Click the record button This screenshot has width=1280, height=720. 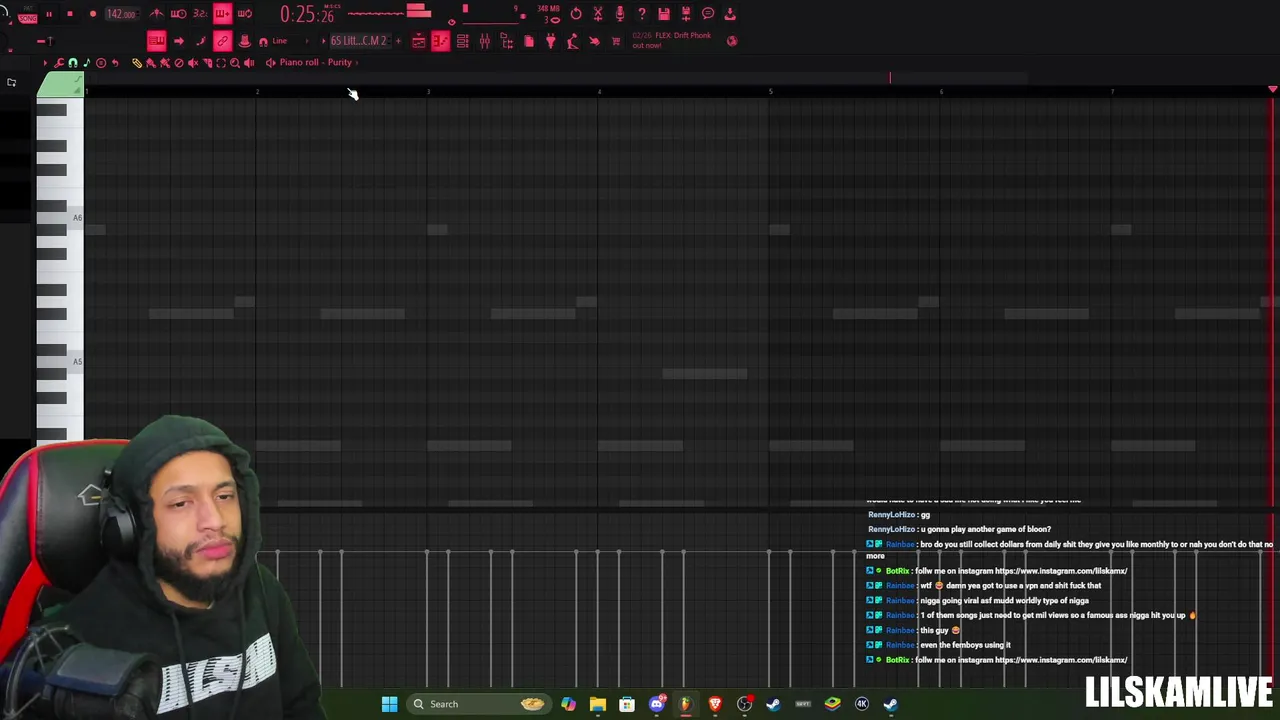point(93,14)
